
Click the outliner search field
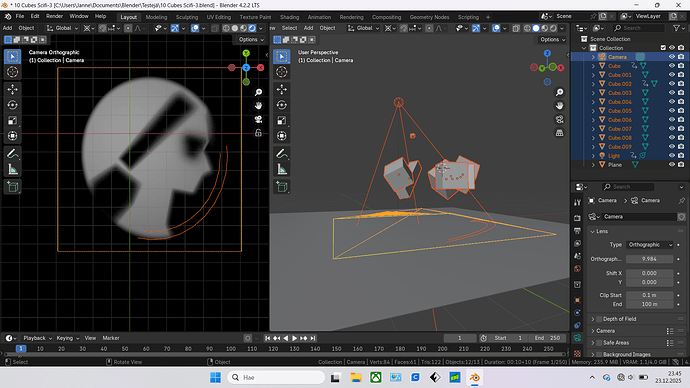pyautogui.click(x=638, y=28)
